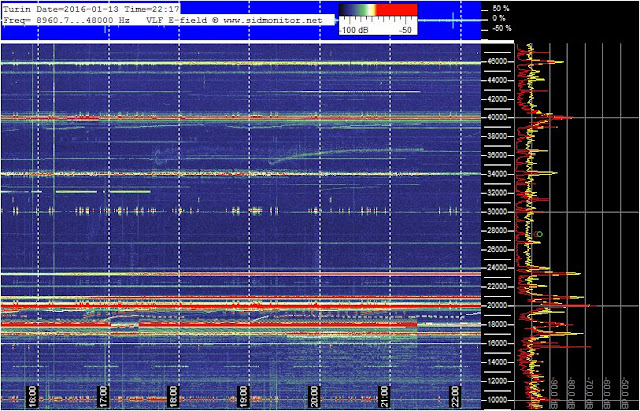Click the 0 % amplitude label
The width and height of the screenshot is (640, 411).
click(499, 18)
